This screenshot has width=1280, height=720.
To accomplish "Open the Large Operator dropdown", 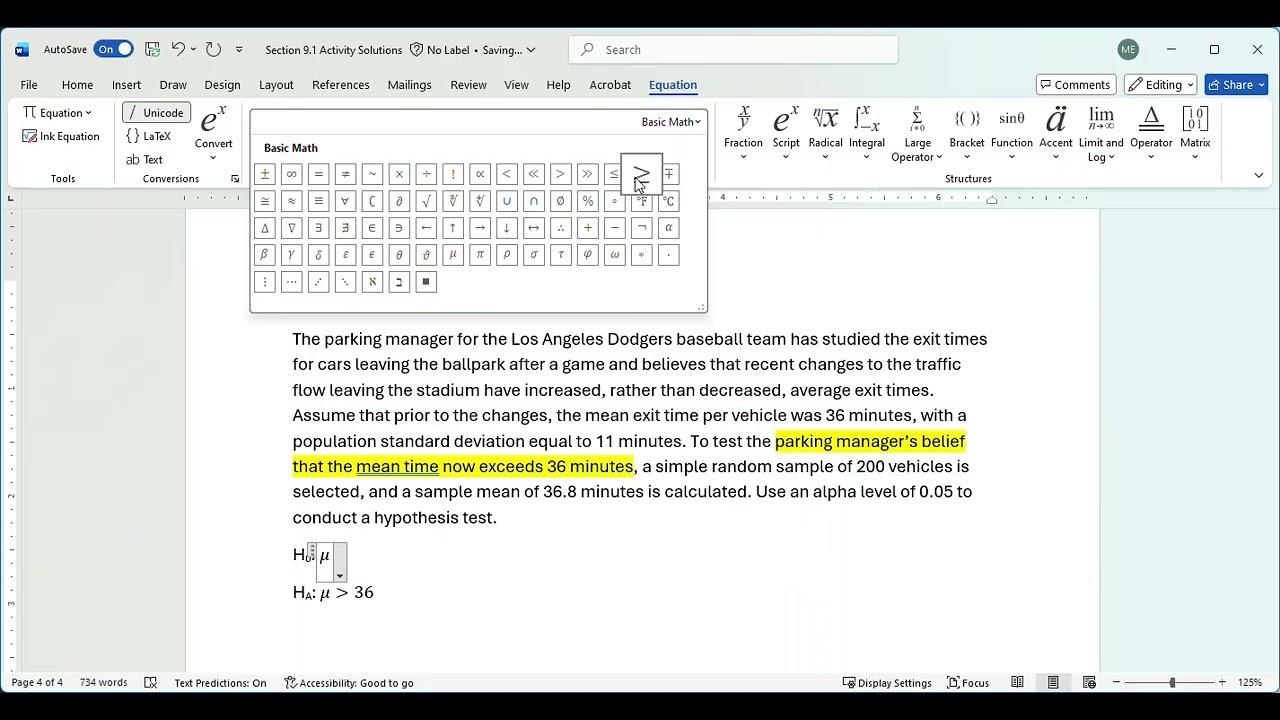I will point(917,135).
